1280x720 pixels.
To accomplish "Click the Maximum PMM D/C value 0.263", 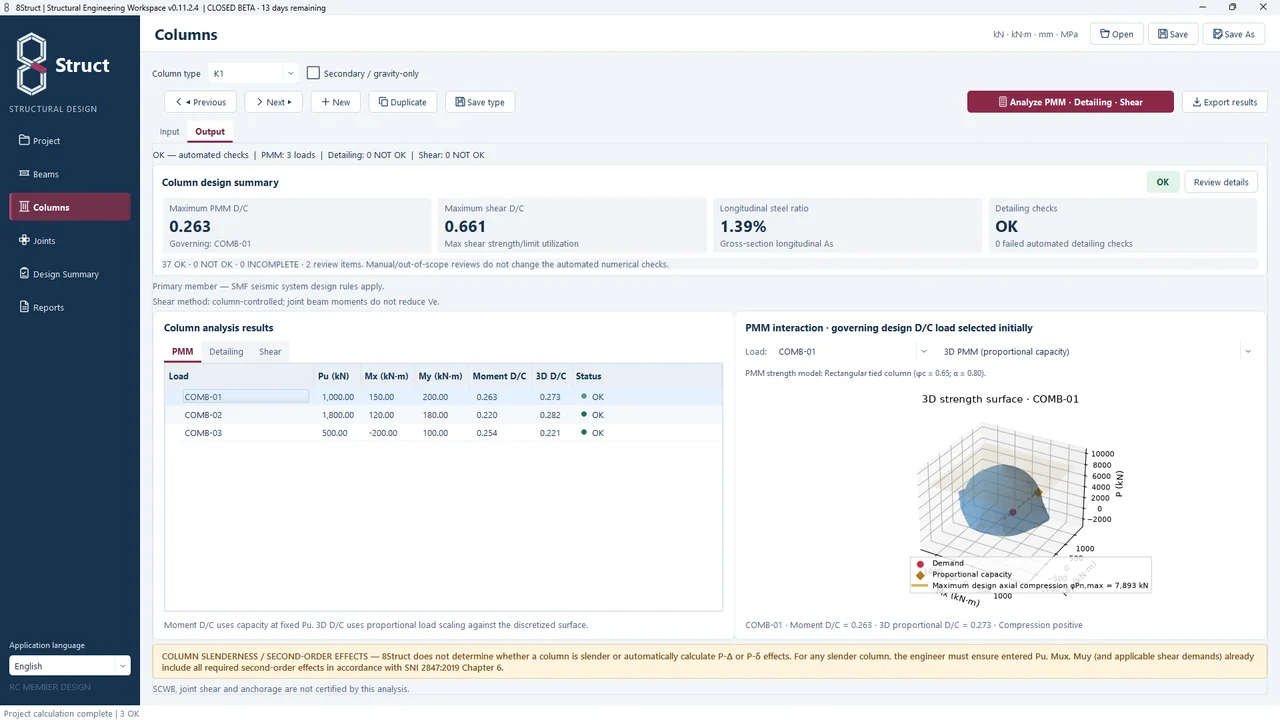I will tap(190, 227).
